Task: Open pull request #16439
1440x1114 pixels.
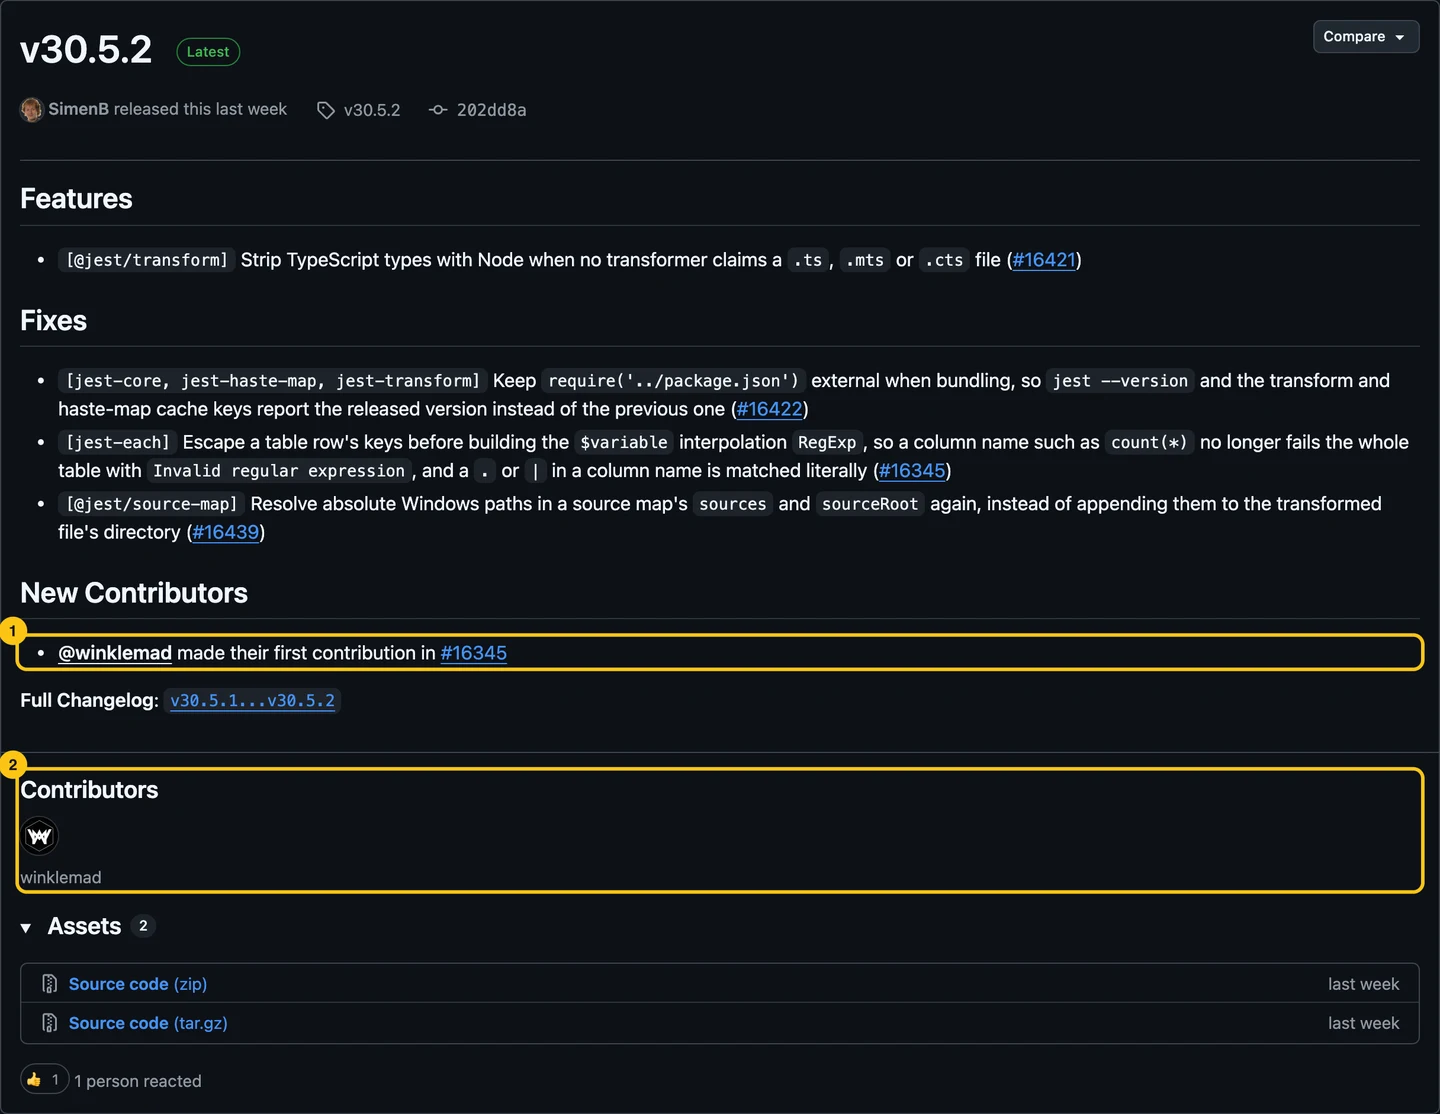Action: point(226,532)
